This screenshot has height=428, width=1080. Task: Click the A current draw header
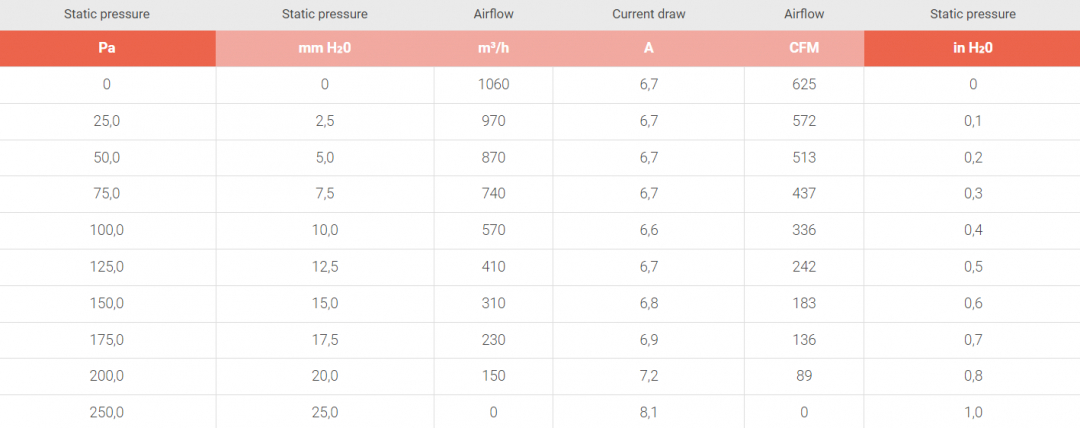[x=648, y=48]
